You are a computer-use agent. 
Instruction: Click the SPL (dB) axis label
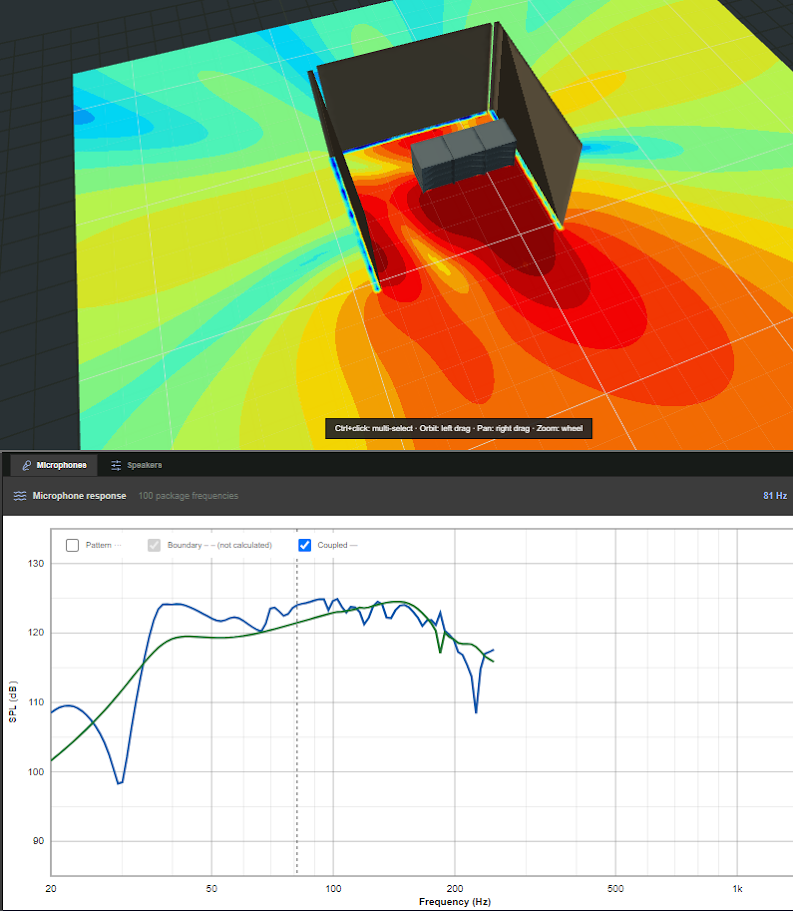point(13,702)
